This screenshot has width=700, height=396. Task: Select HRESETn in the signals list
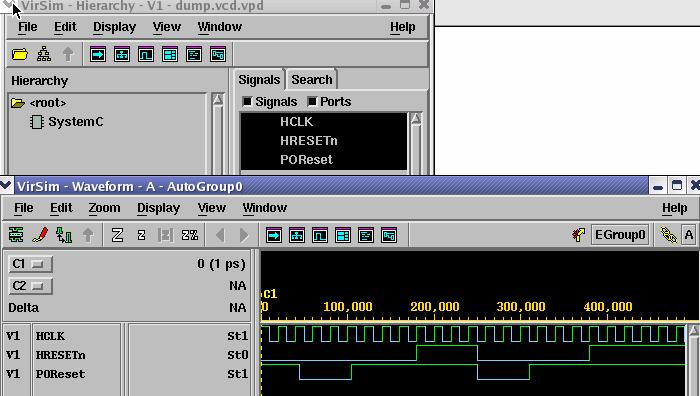tap(324, 141)
